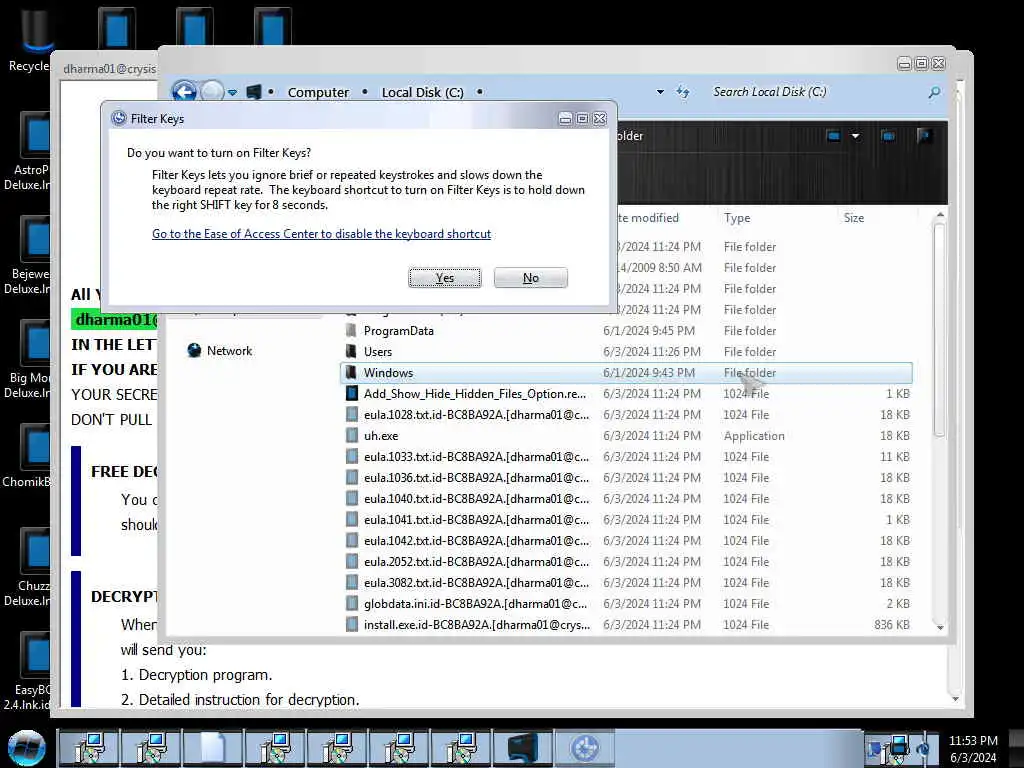Sort by Type column header

pos(737,217)
